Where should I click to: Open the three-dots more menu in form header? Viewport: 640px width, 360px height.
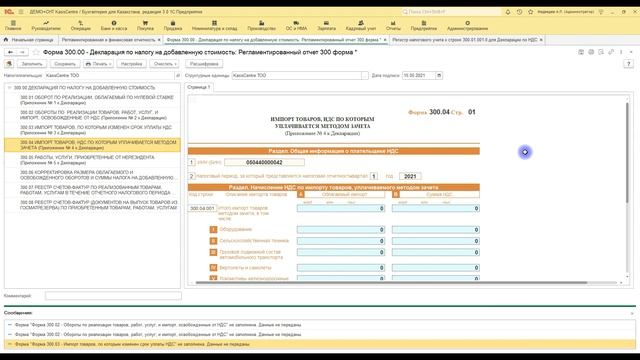(x=621, y=52)
